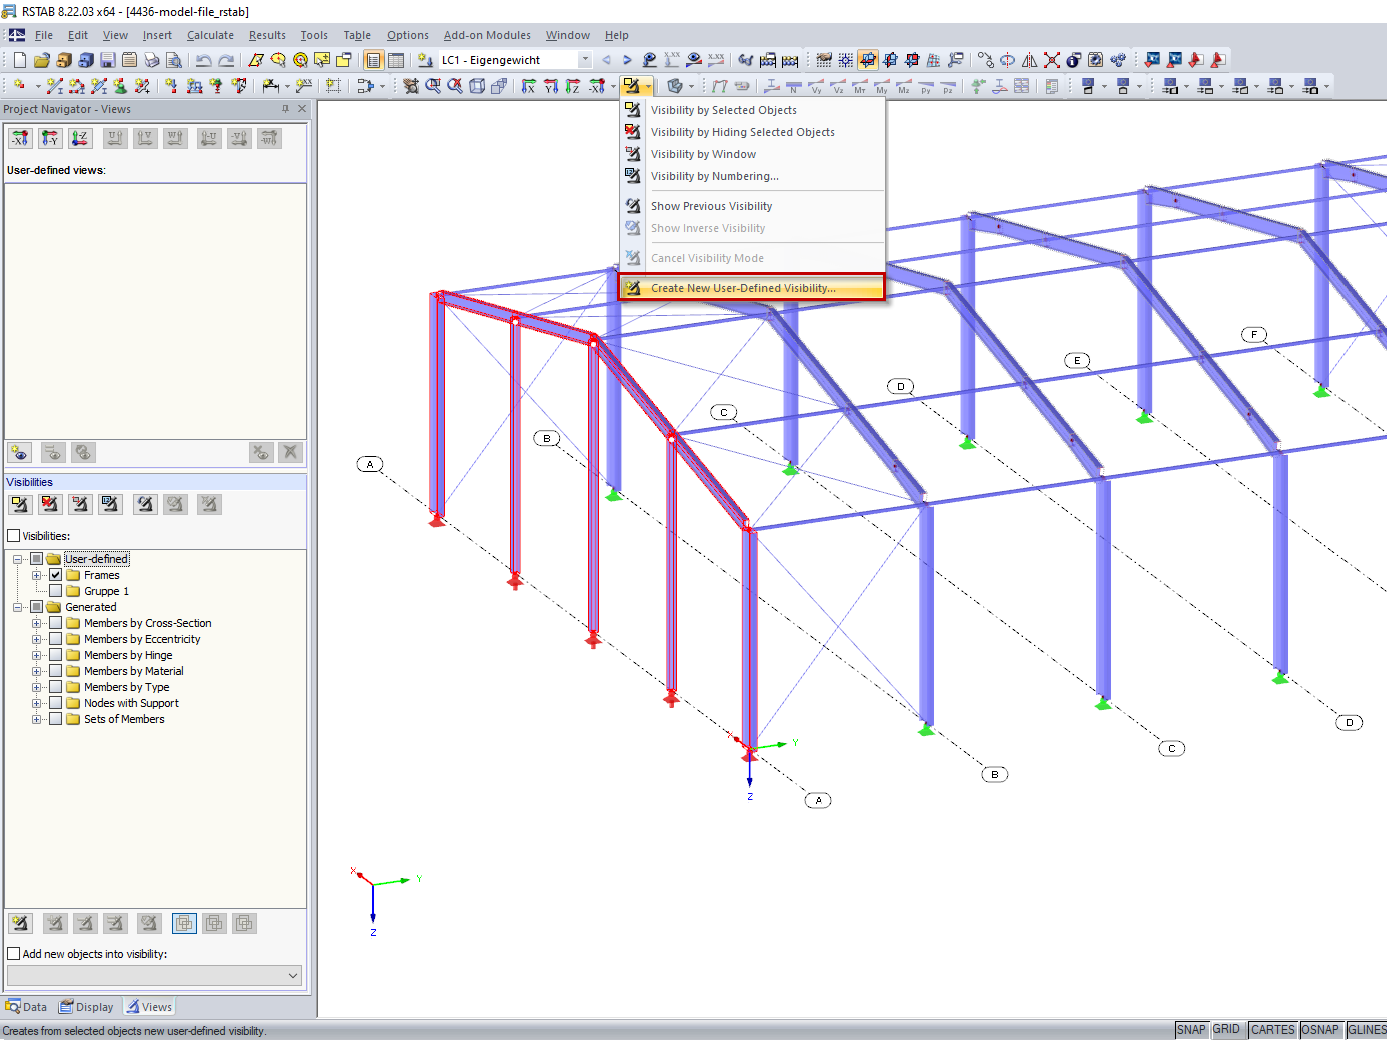Image resolution: width=1387 pixels, height=1040 pixels.
Task: Click Visibility by Selected Objects panel icon
Action: [x=21, y=504]
